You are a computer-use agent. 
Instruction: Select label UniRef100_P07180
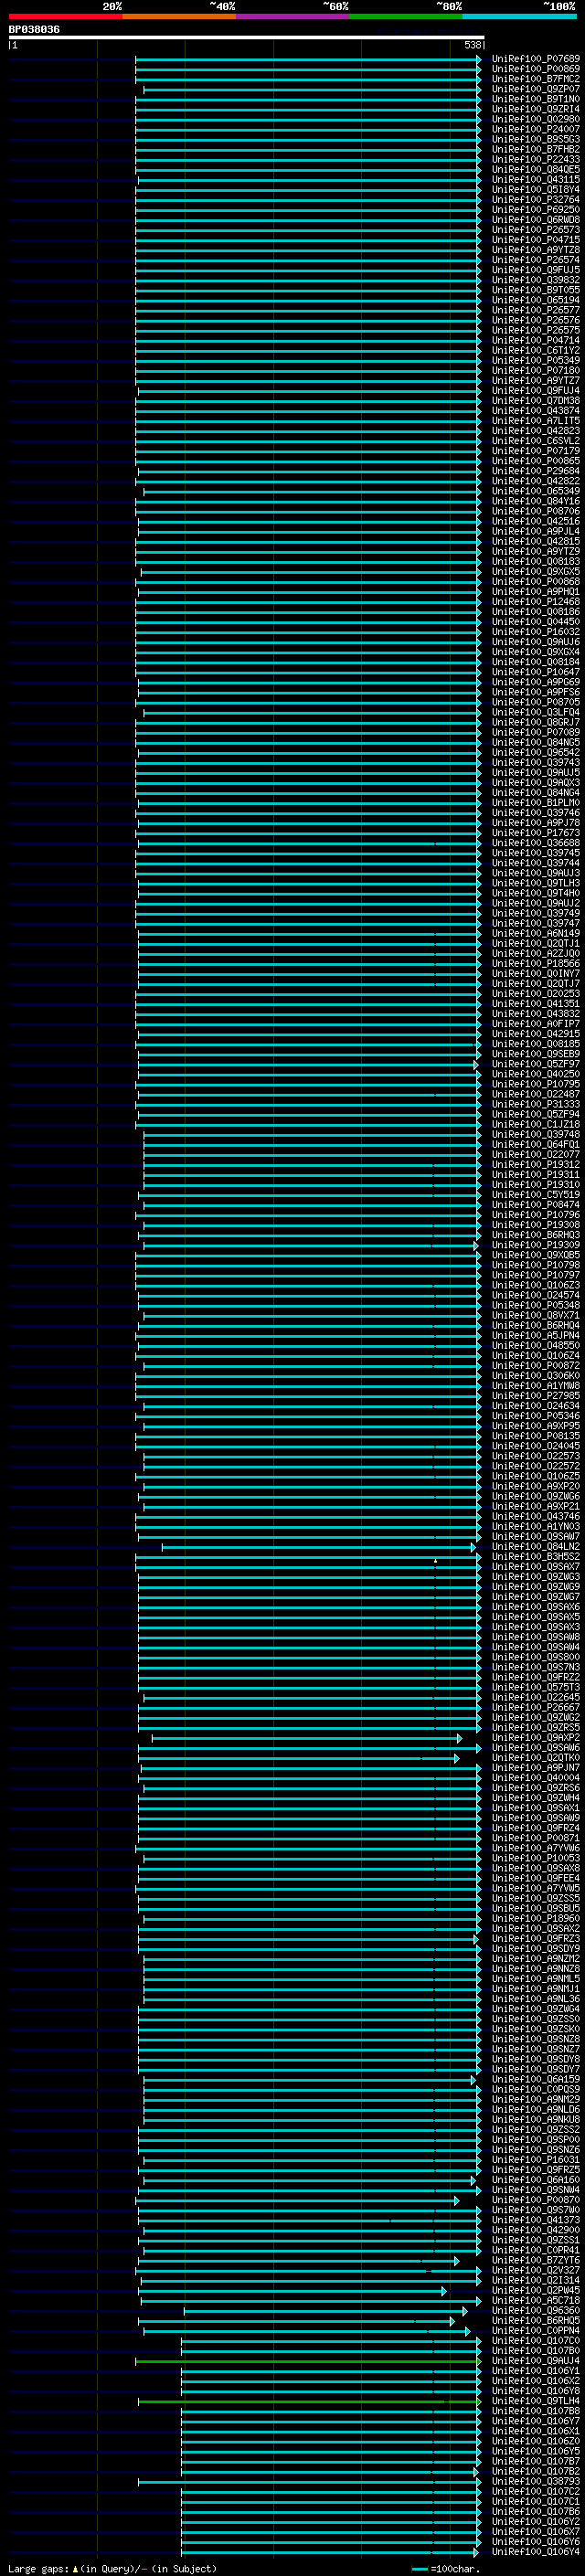coord(536,371)
